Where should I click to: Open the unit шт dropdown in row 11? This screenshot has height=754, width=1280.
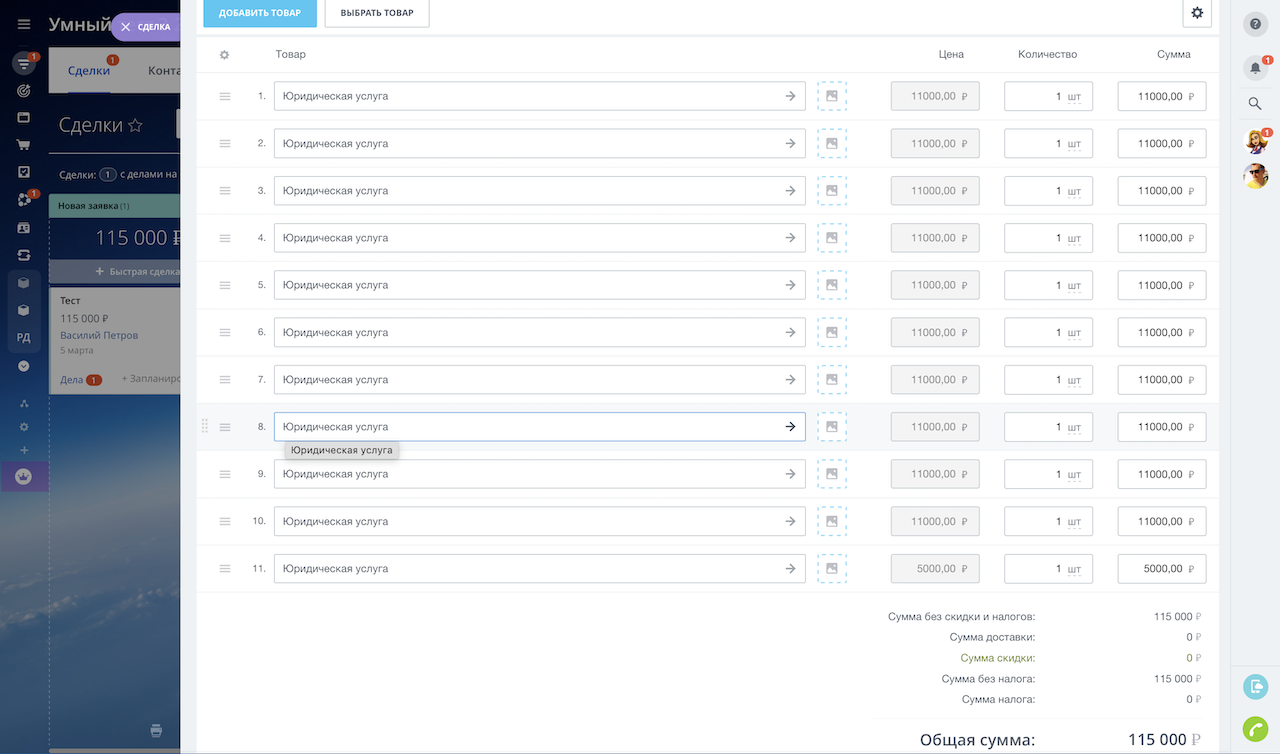(1074, 569)
